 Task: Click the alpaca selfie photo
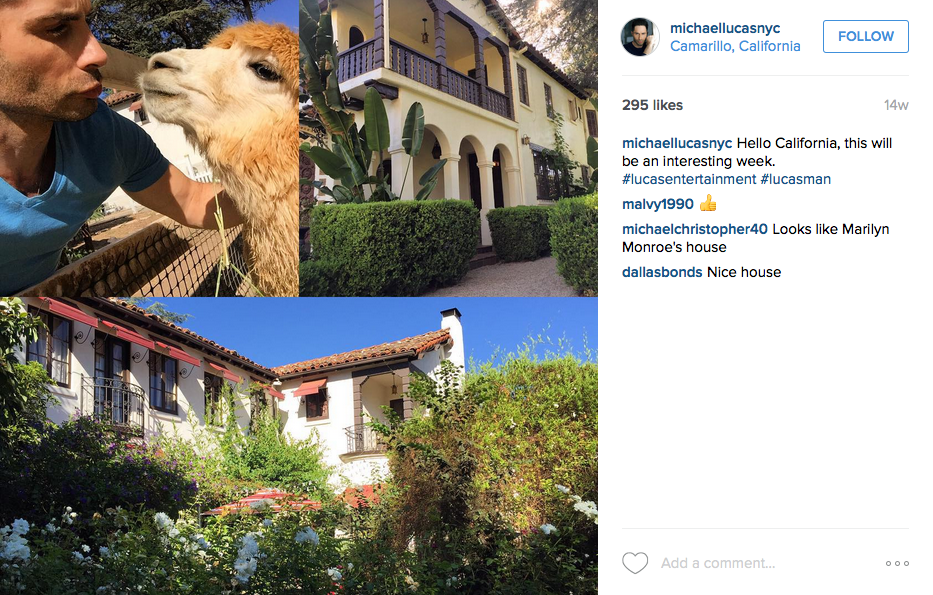tap(149, 148)
